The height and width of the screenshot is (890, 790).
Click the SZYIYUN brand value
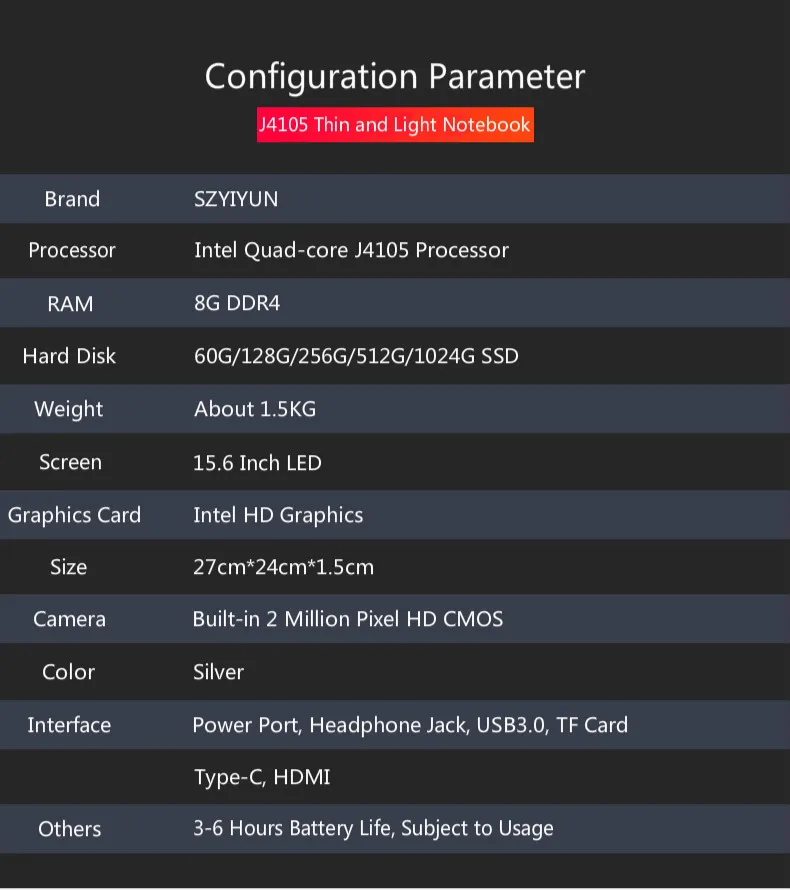click(x=236, y=199)
